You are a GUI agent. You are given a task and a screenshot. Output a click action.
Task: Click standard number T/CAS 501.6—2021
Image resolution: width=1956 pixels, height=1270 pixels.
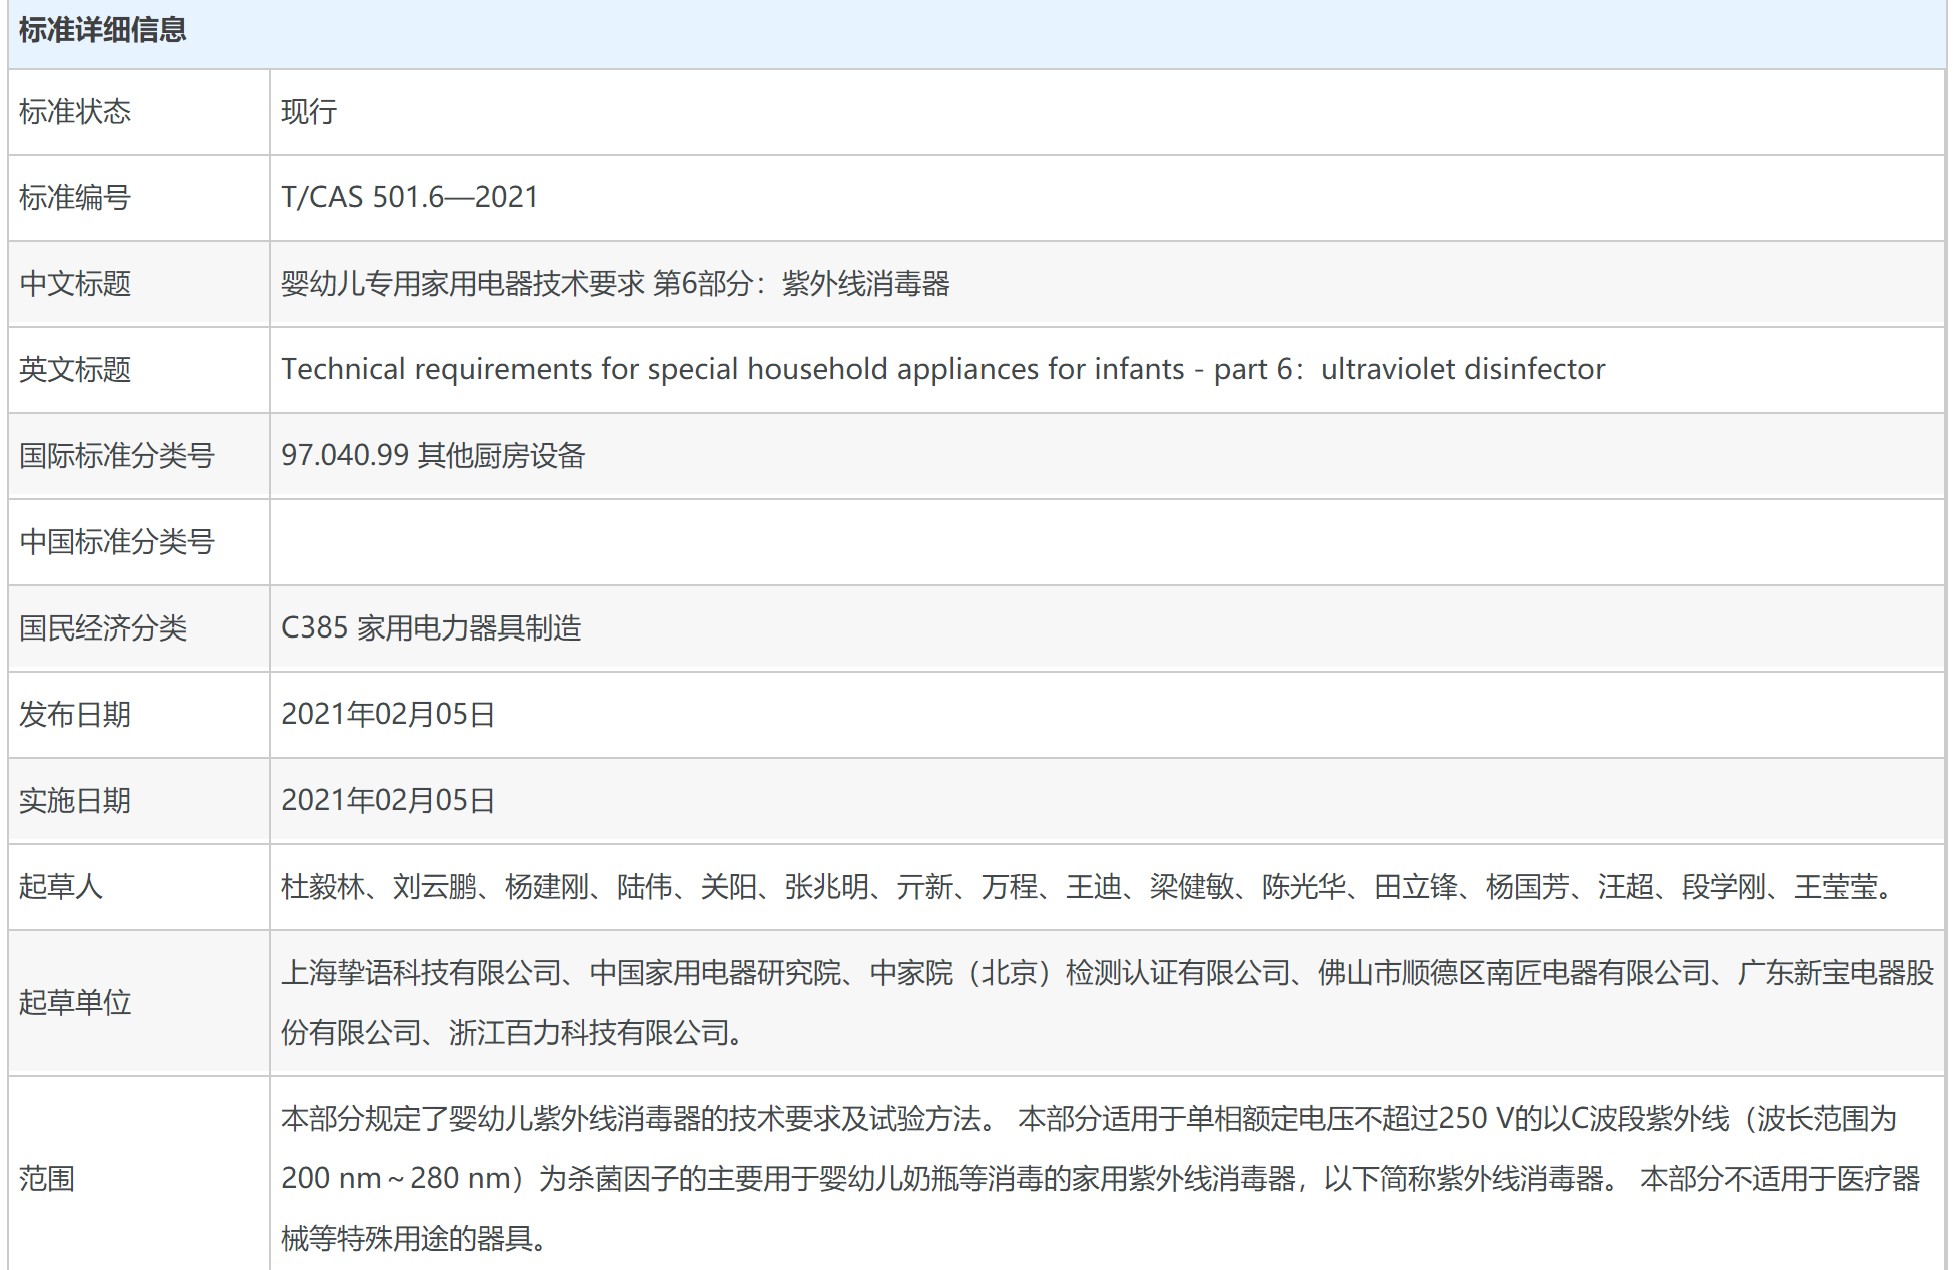(410, 197)
